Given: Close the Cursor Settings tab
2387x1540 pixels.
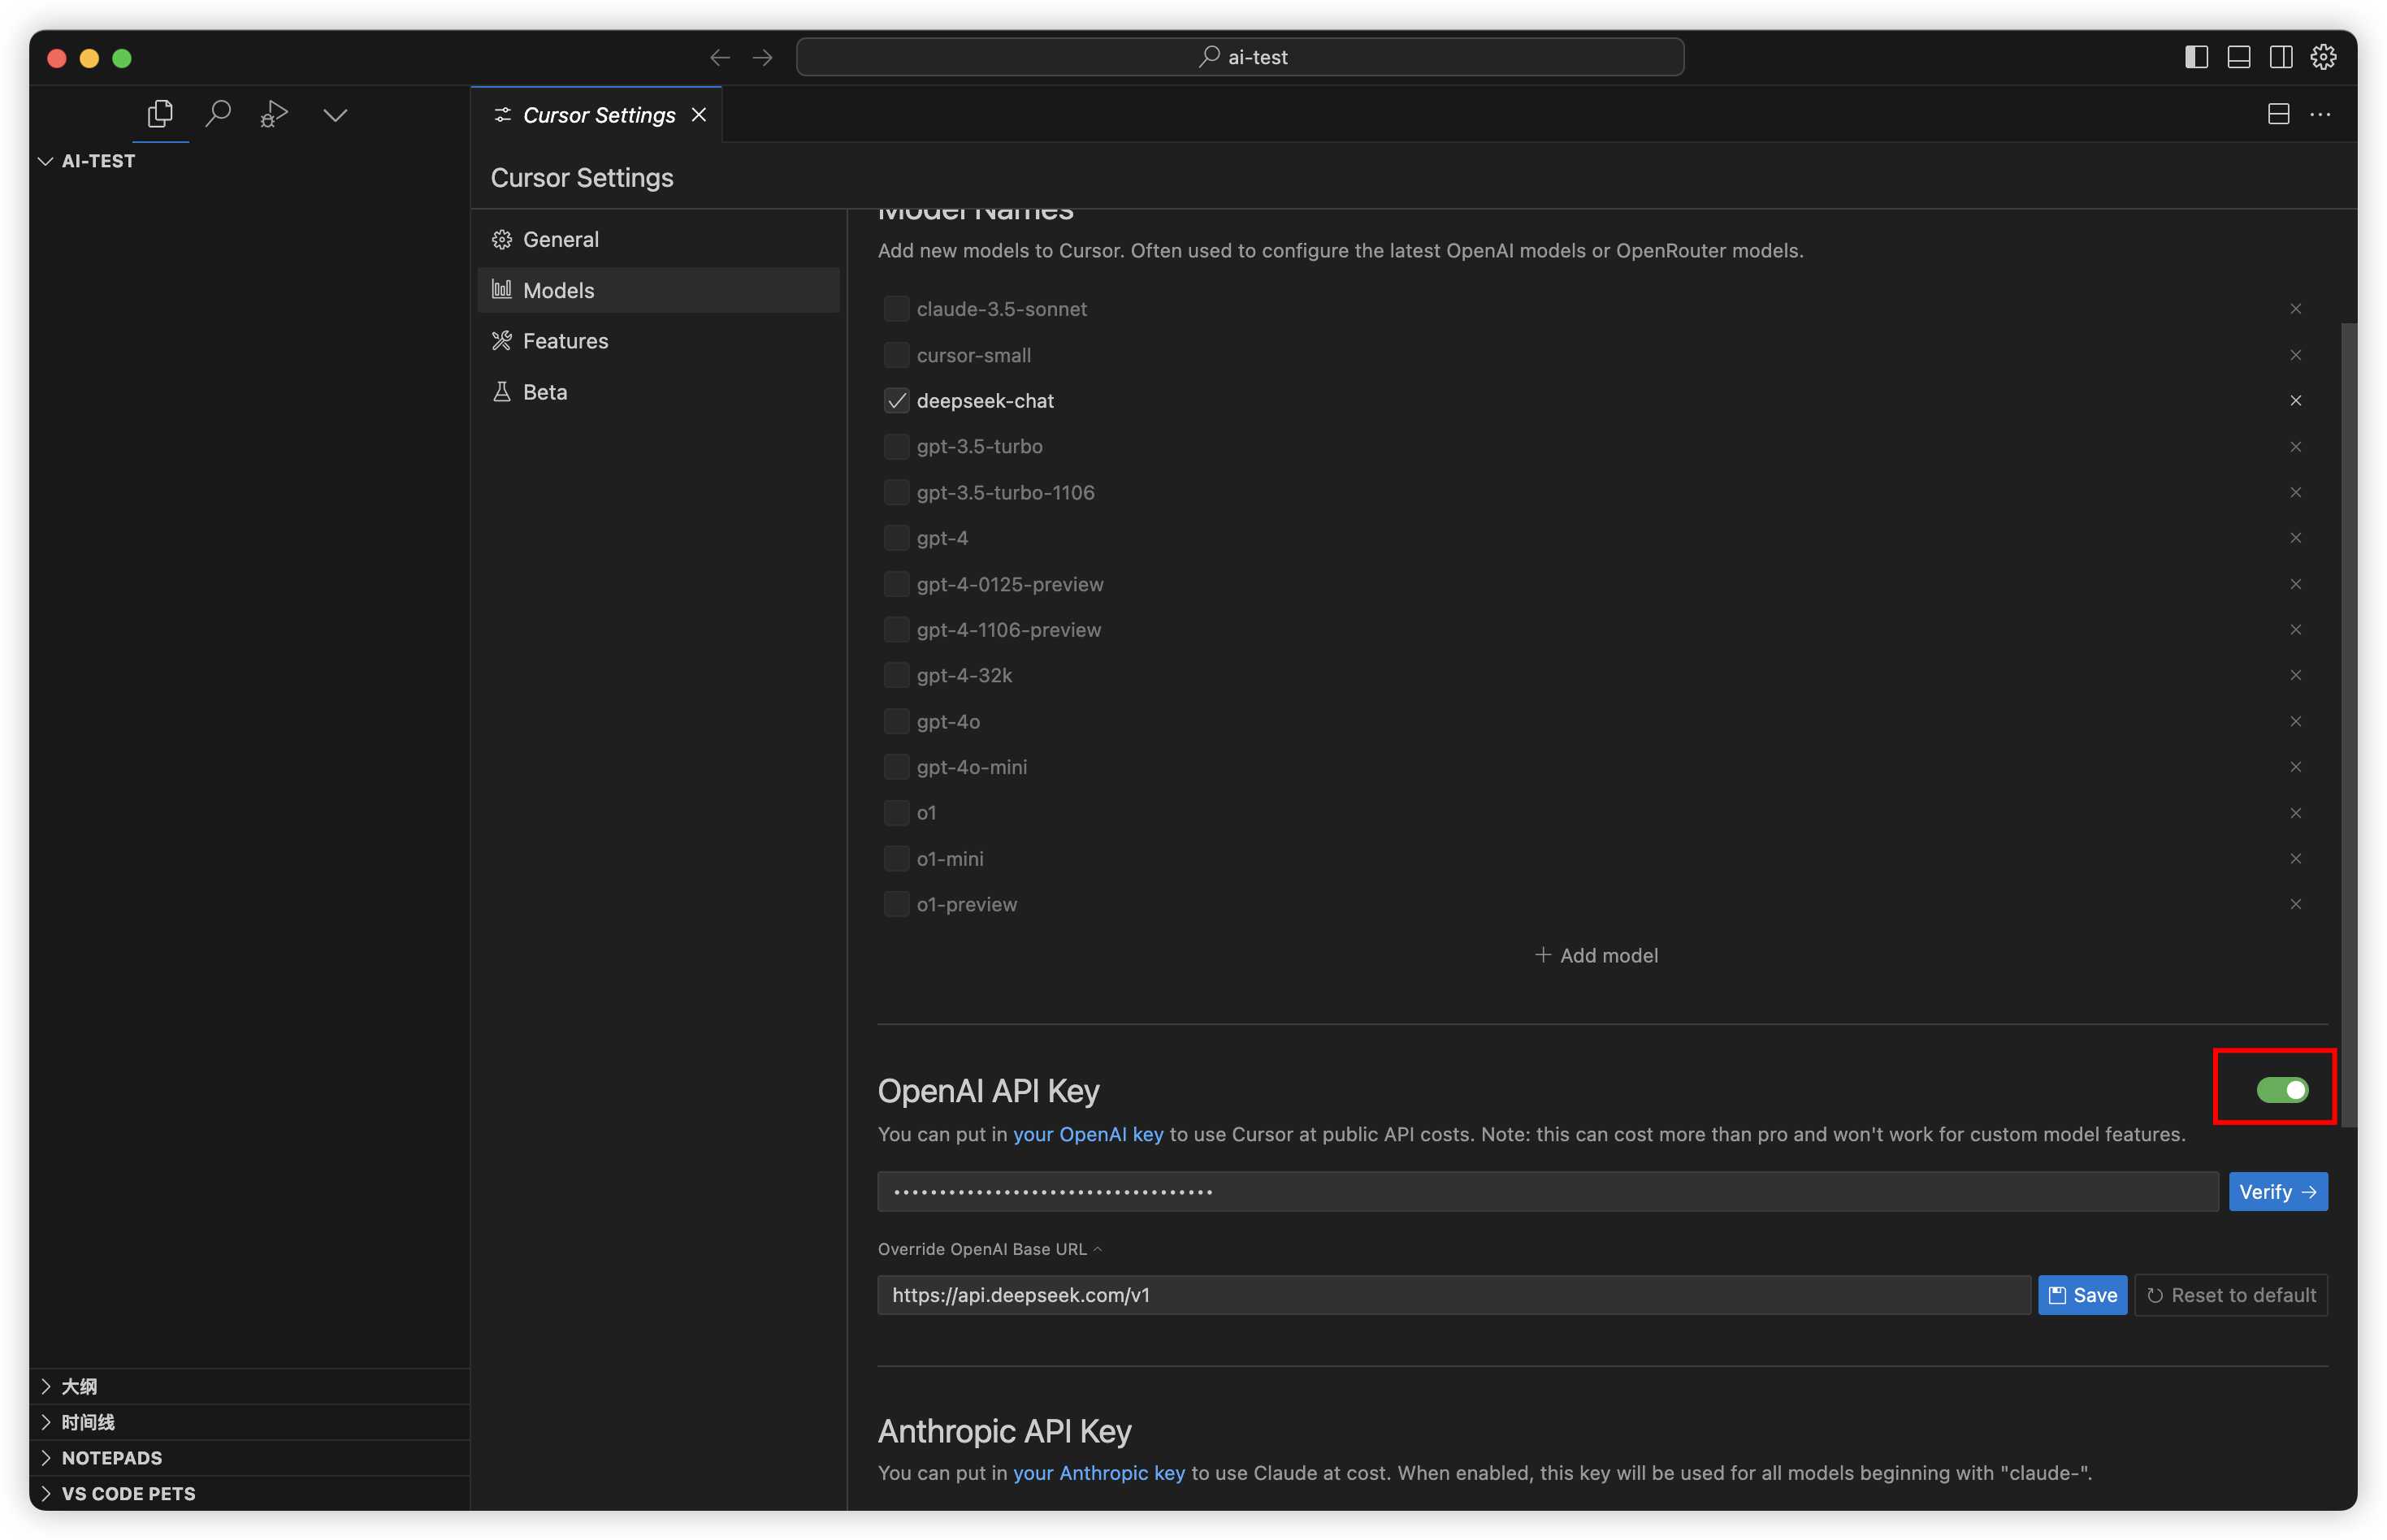Looking at the screenshot, I should tap(699, 115).
